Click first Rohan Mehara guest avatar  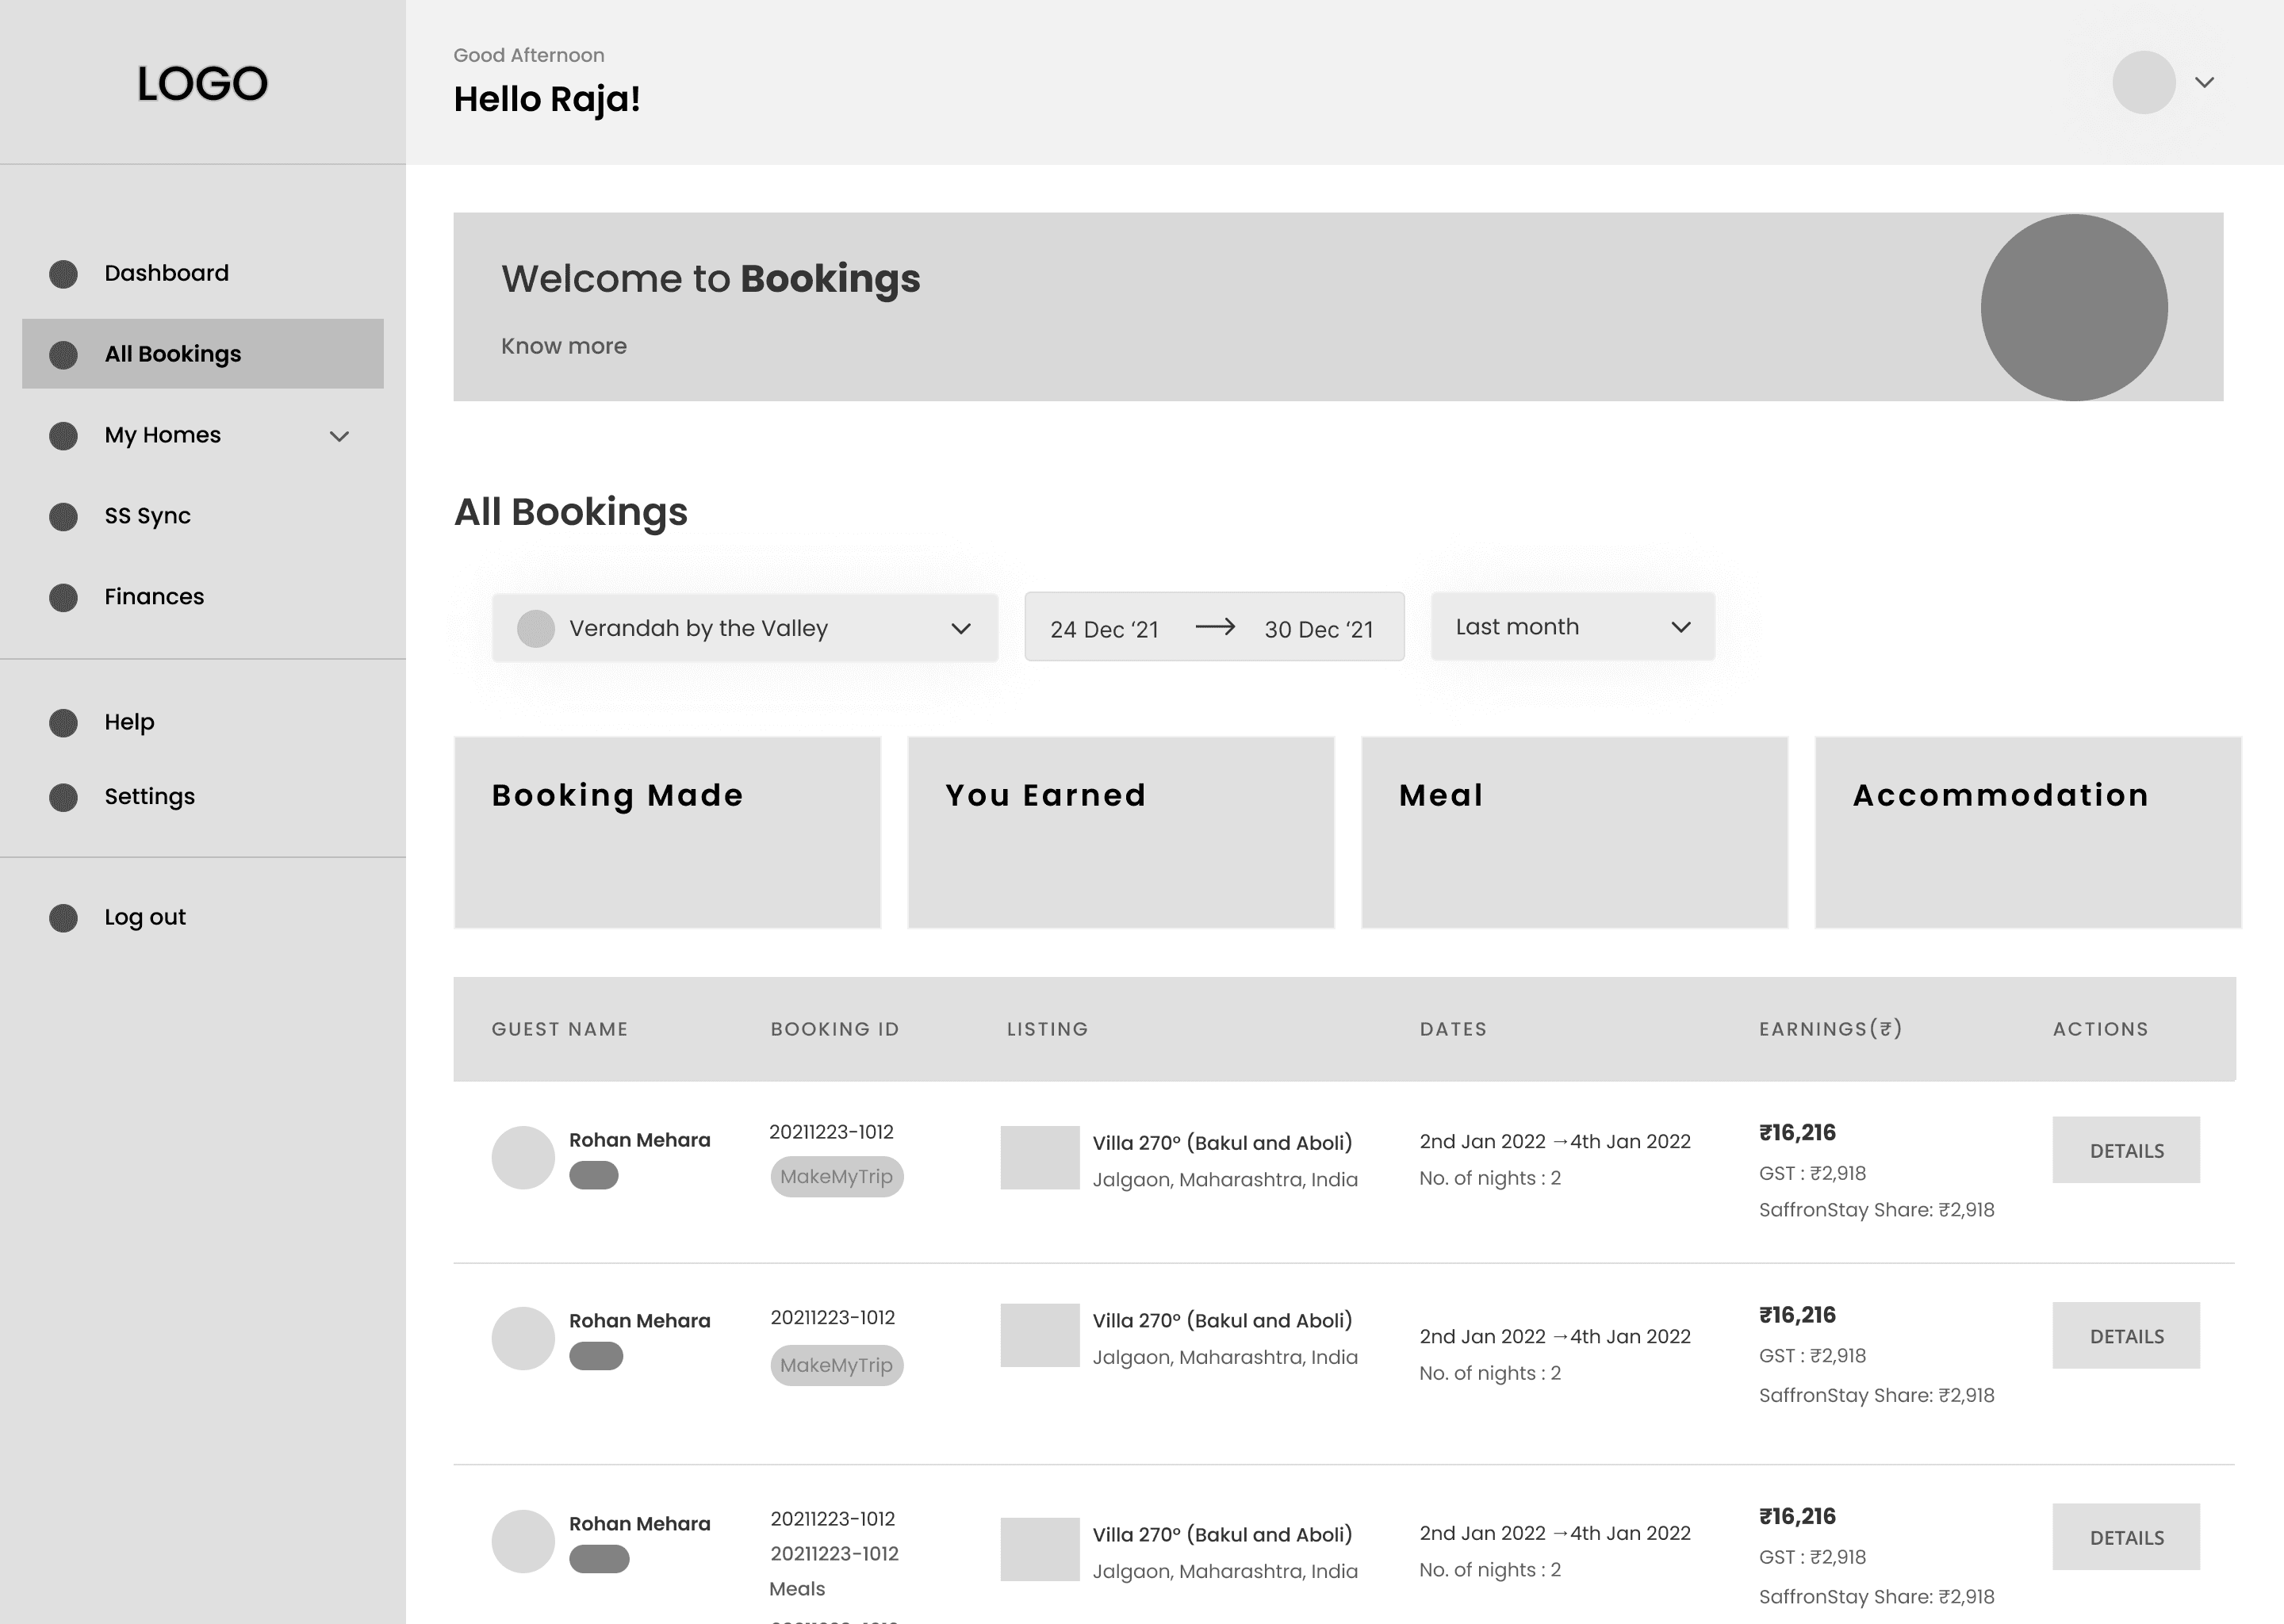522,1158
